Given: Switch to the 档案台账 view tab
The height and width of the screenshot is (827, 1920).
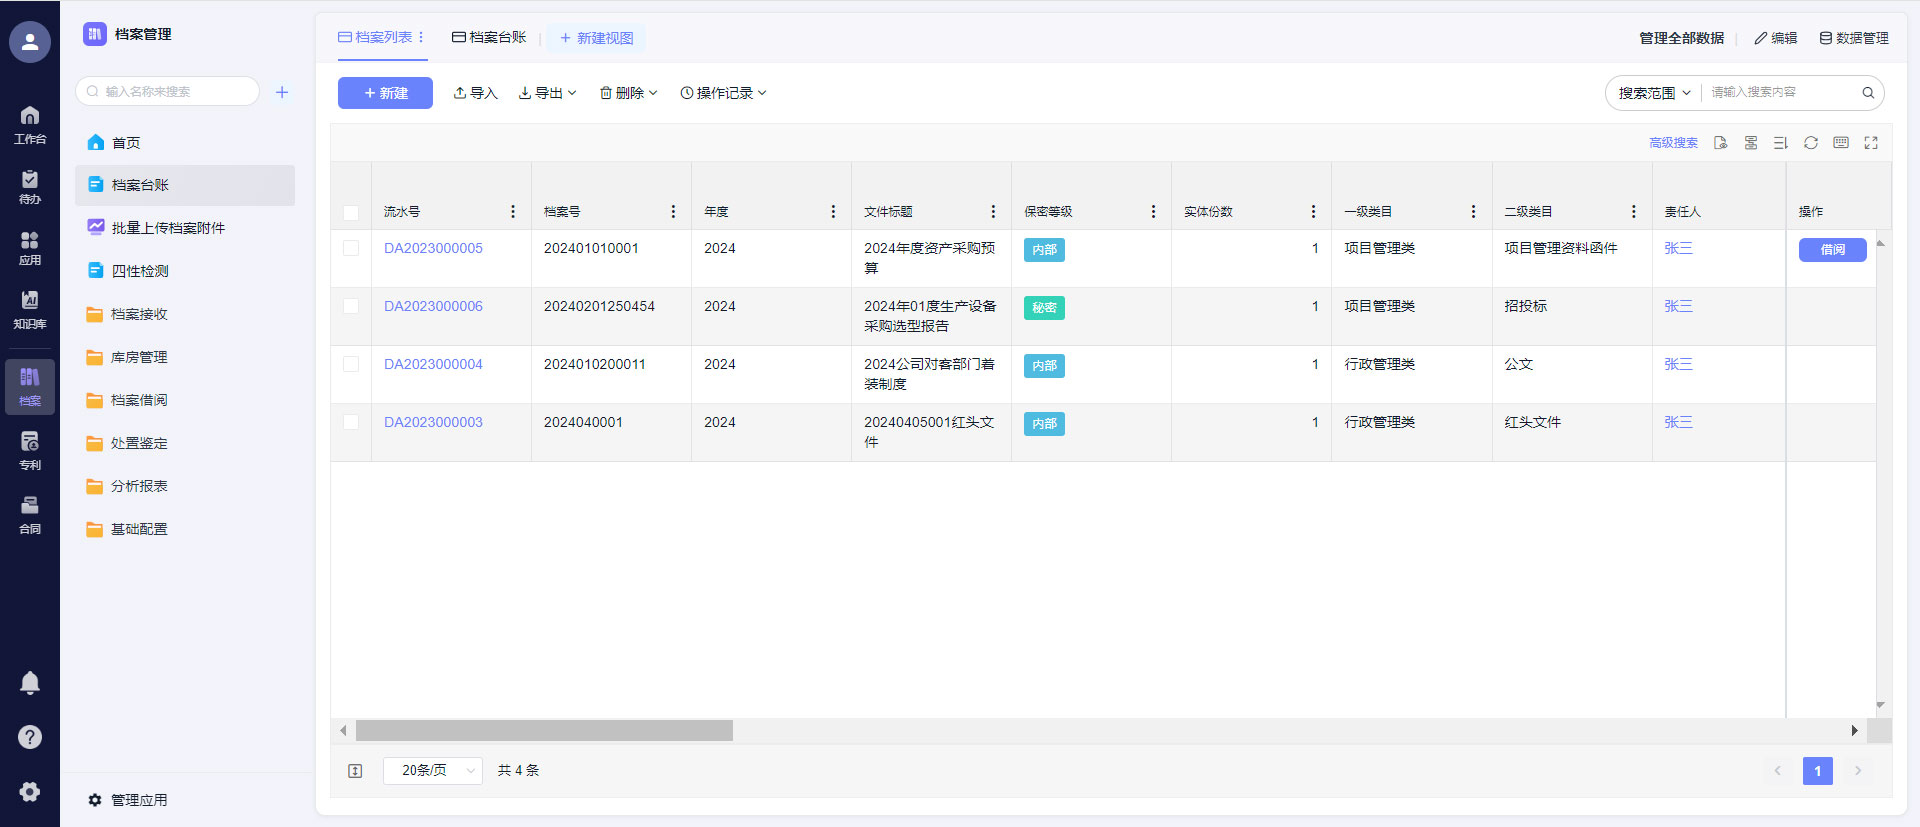Looking at the screenshot, I should coord(489,38).
